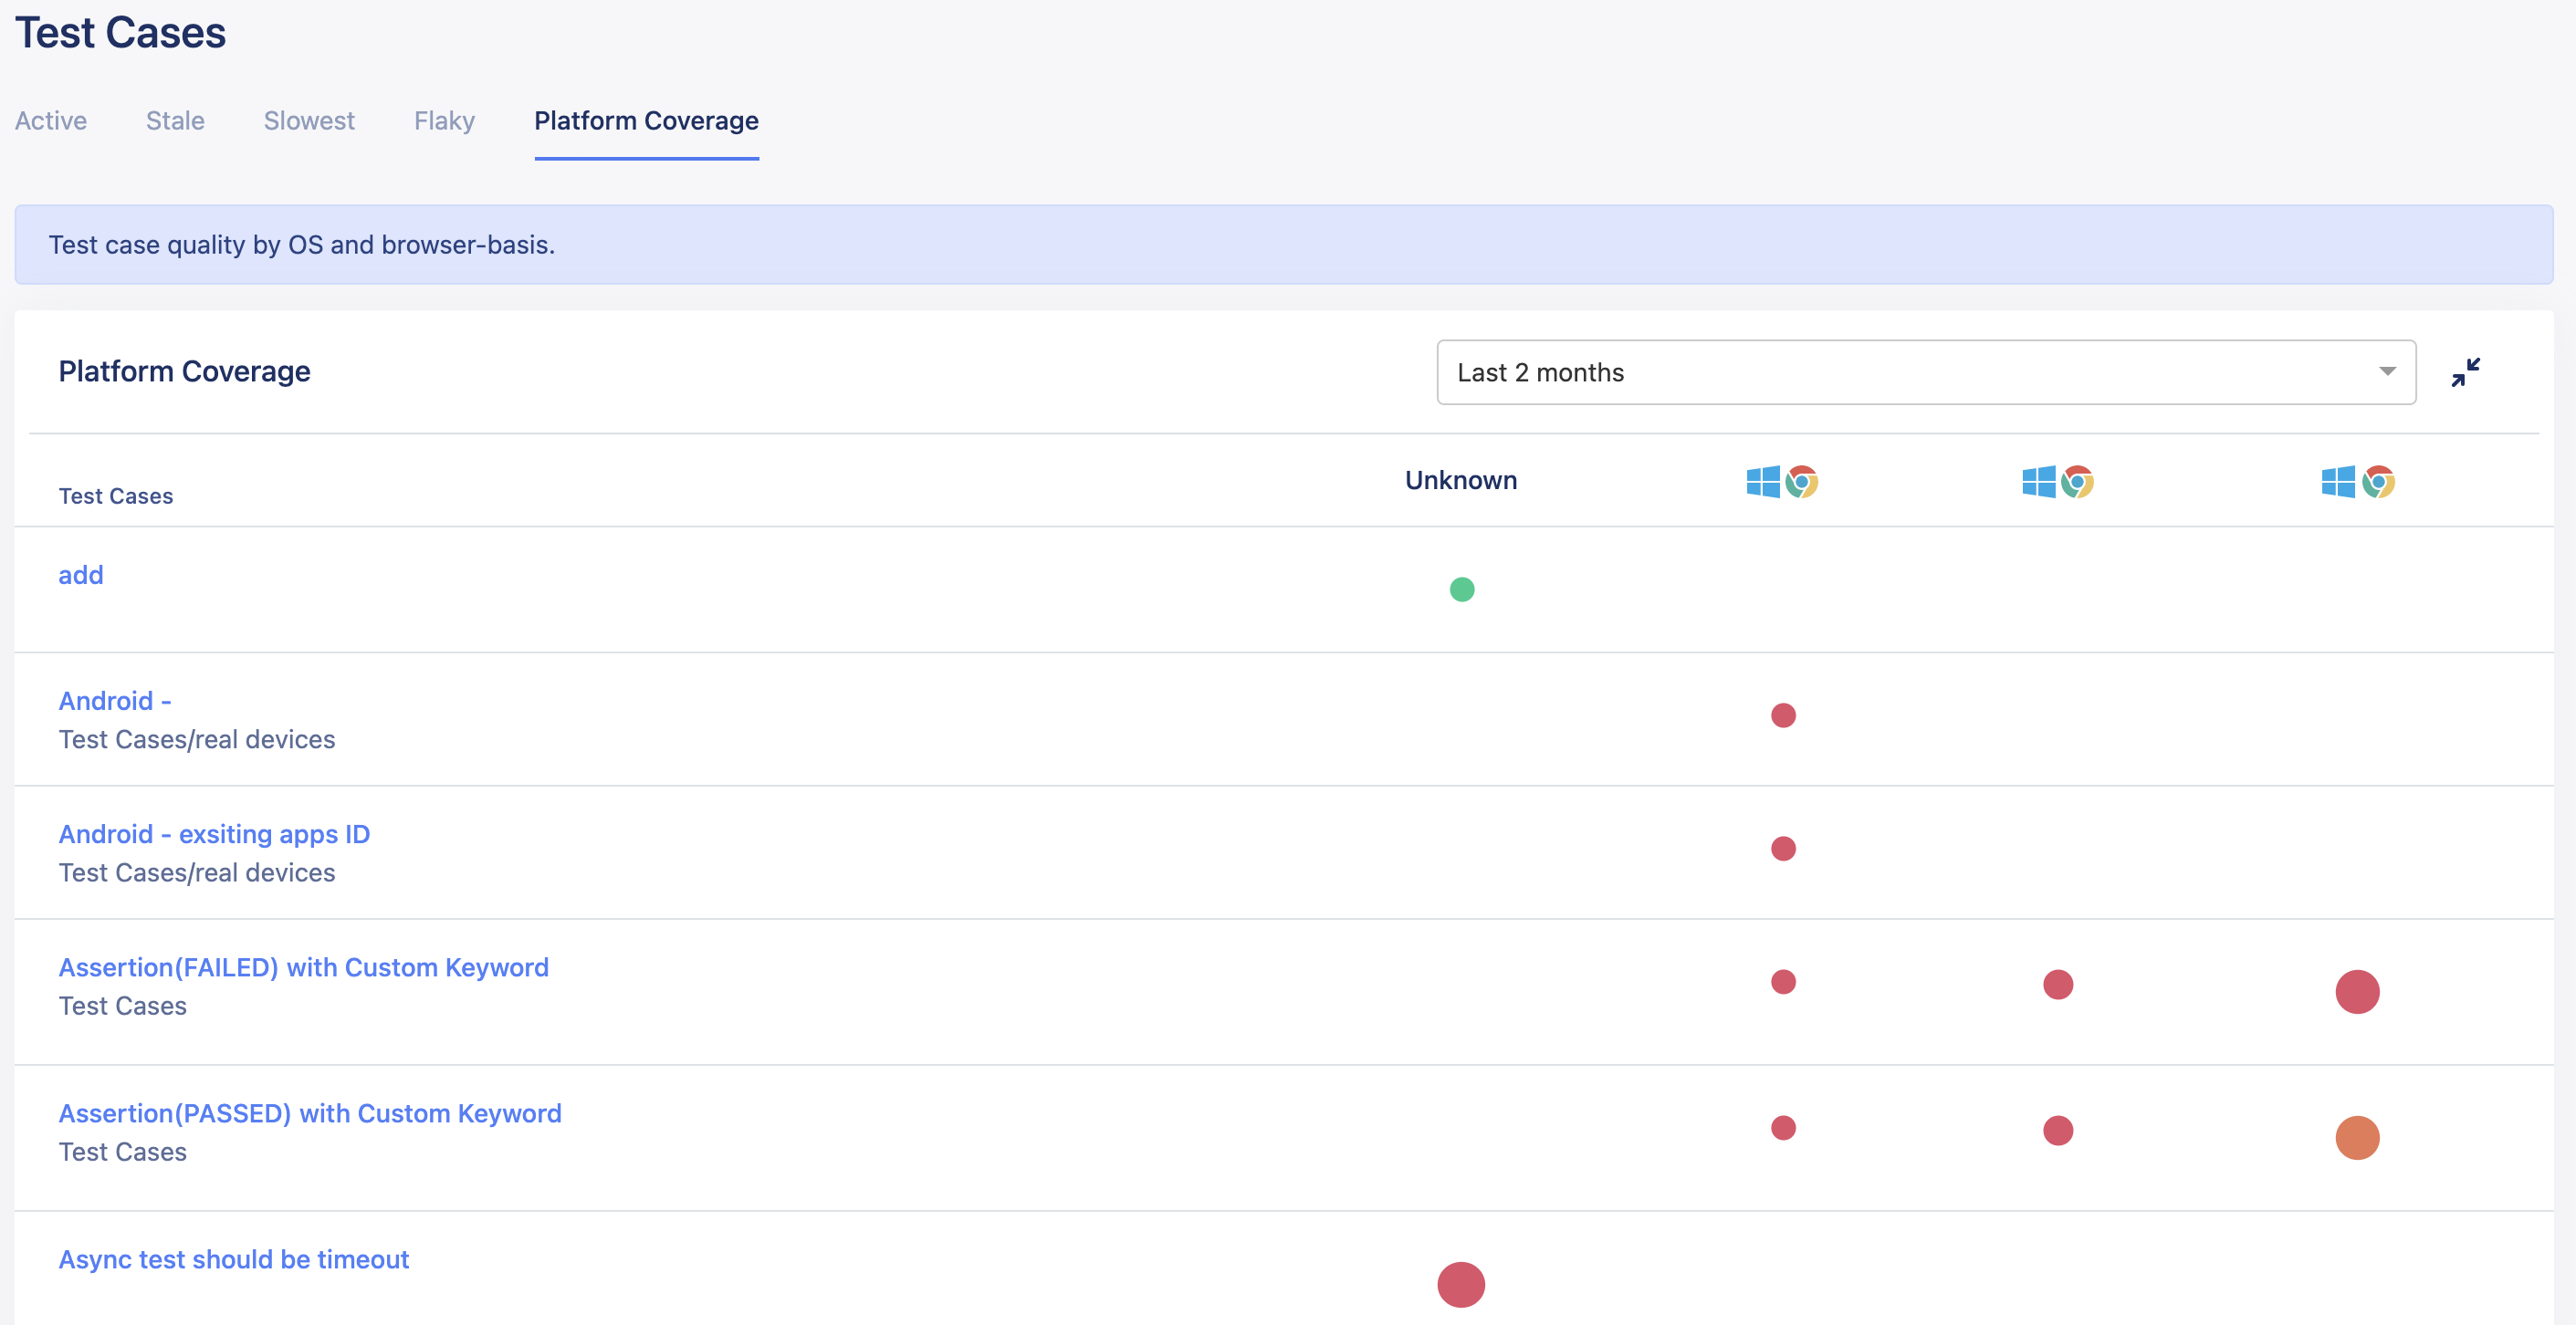
Task: Click the Chrome browser icon in first column header
Action: 1802,482
